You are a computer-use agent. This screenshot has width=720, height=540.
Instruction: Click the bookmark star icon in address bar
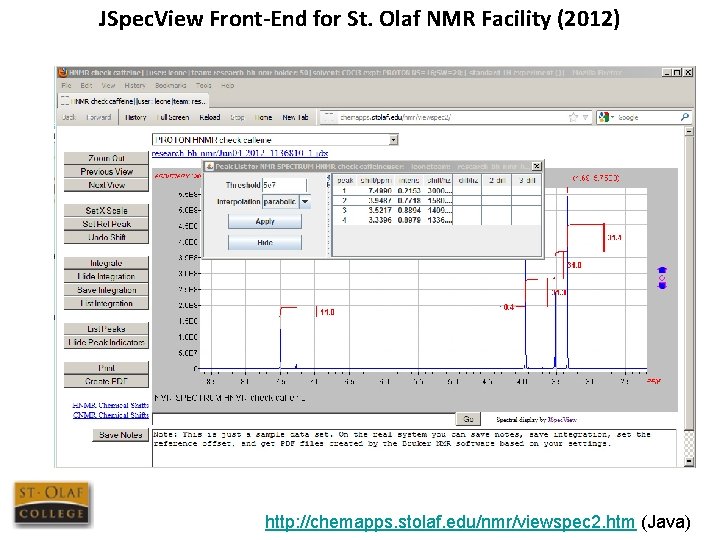pyautogui.click(x=573, y=118)
